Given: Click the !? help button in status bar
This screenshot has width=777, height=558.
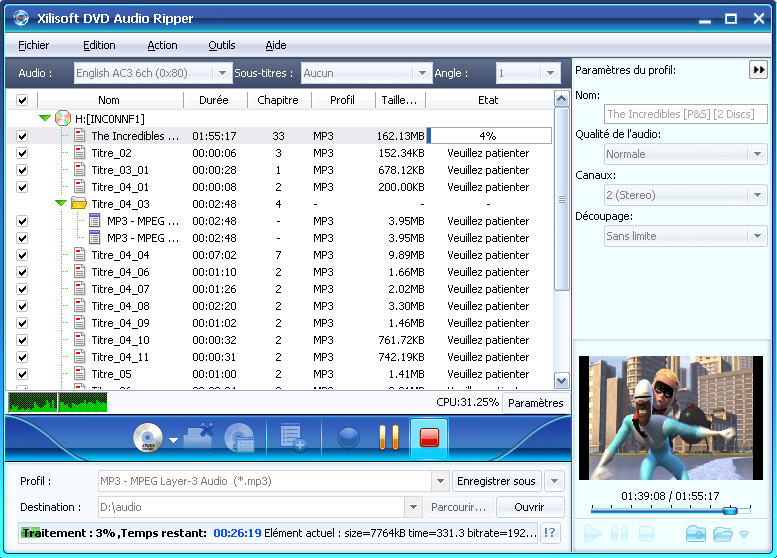Looking at the screenshot, I should pos(550,533).
